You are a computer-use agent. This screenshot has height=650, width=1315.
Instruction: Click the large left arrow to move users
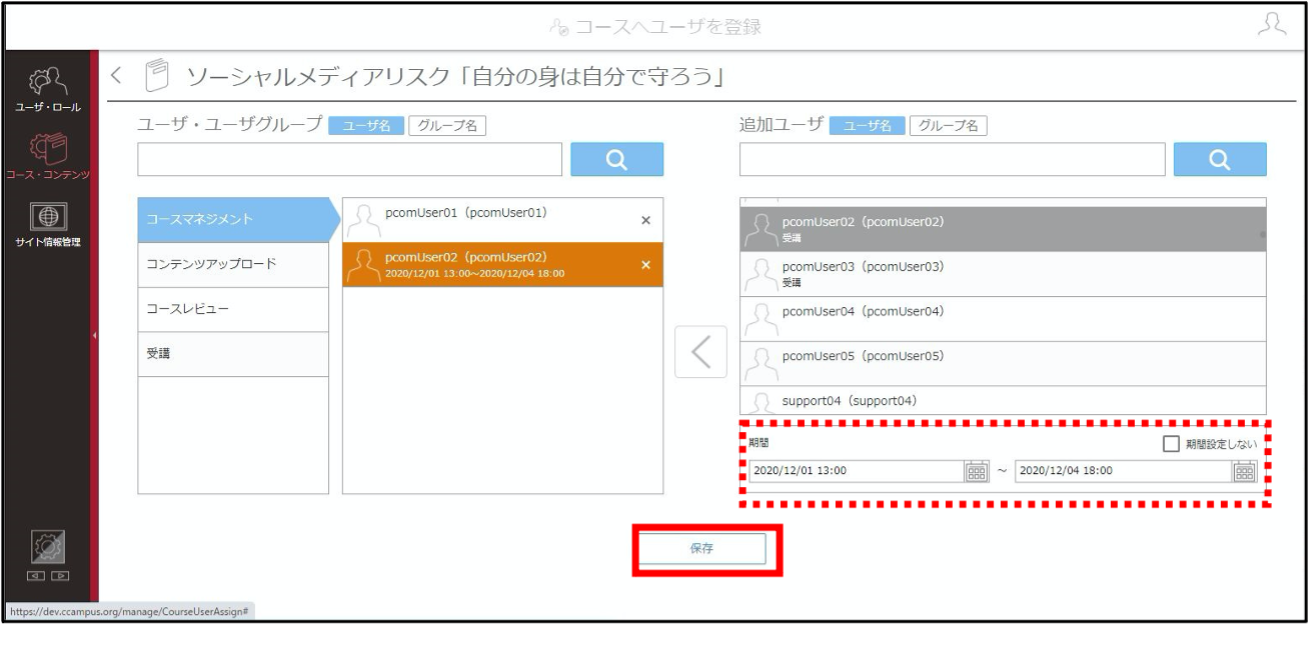[701, 351]
